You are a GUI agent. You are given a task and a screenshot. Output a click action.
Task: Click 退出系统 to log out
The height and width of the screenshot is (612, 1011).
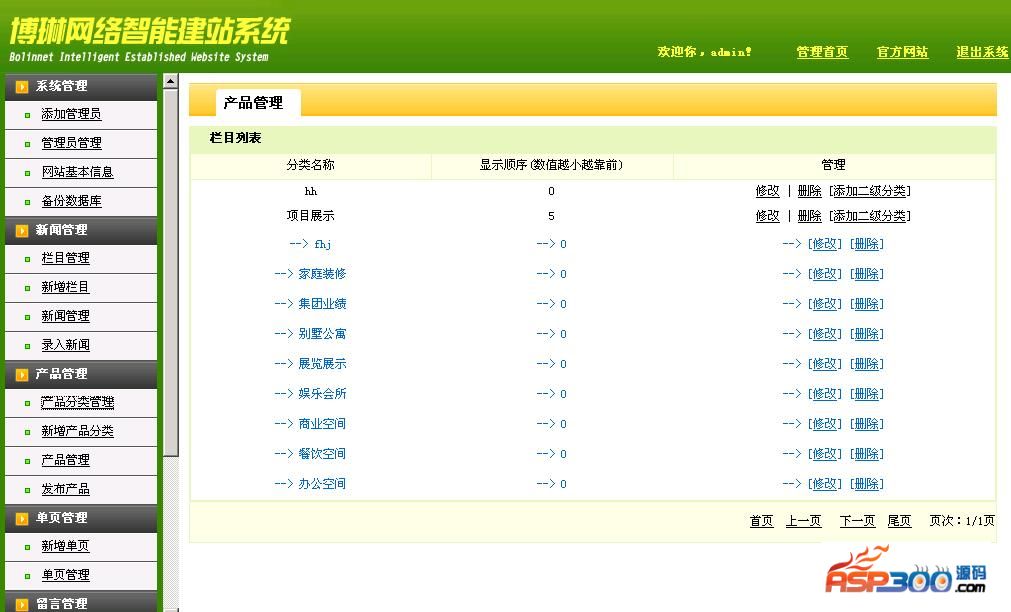coord(982,52)
